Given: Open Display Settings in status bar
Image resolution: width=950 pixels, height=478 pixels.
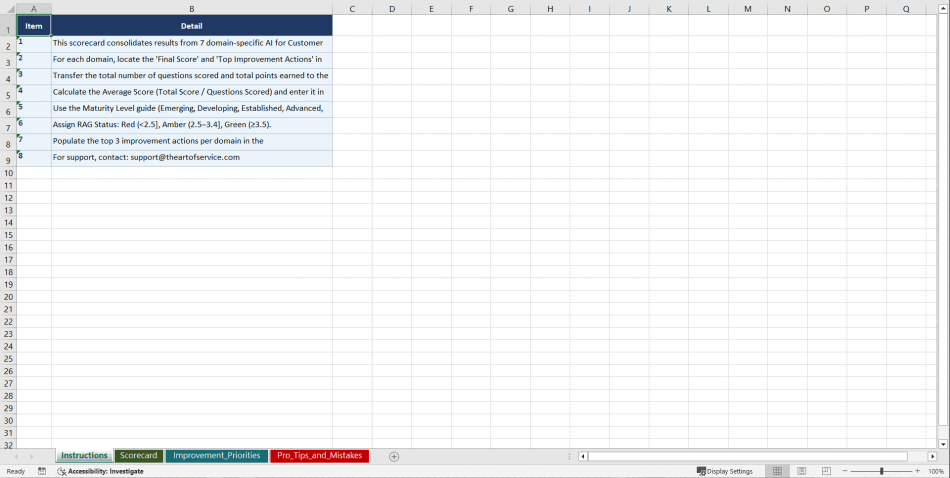Looking at the screenshot, I should (x=725, y=471).
